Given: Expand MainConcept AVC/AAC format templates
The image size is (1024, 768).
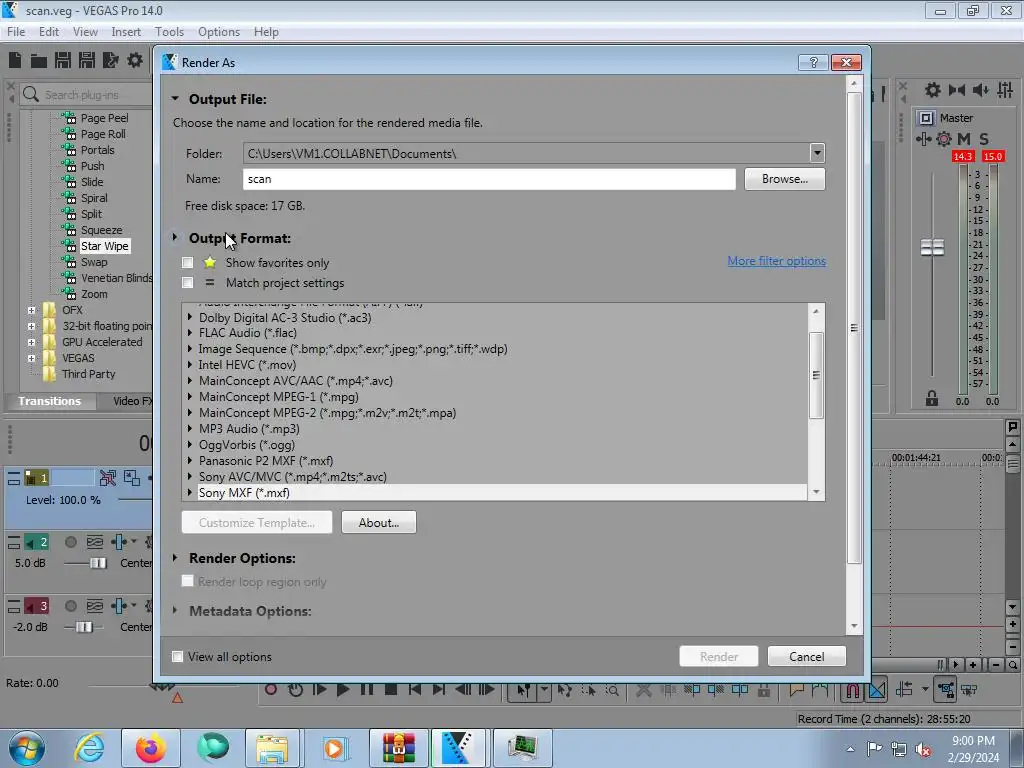Looking at the screenshot, I should [190, 381].
